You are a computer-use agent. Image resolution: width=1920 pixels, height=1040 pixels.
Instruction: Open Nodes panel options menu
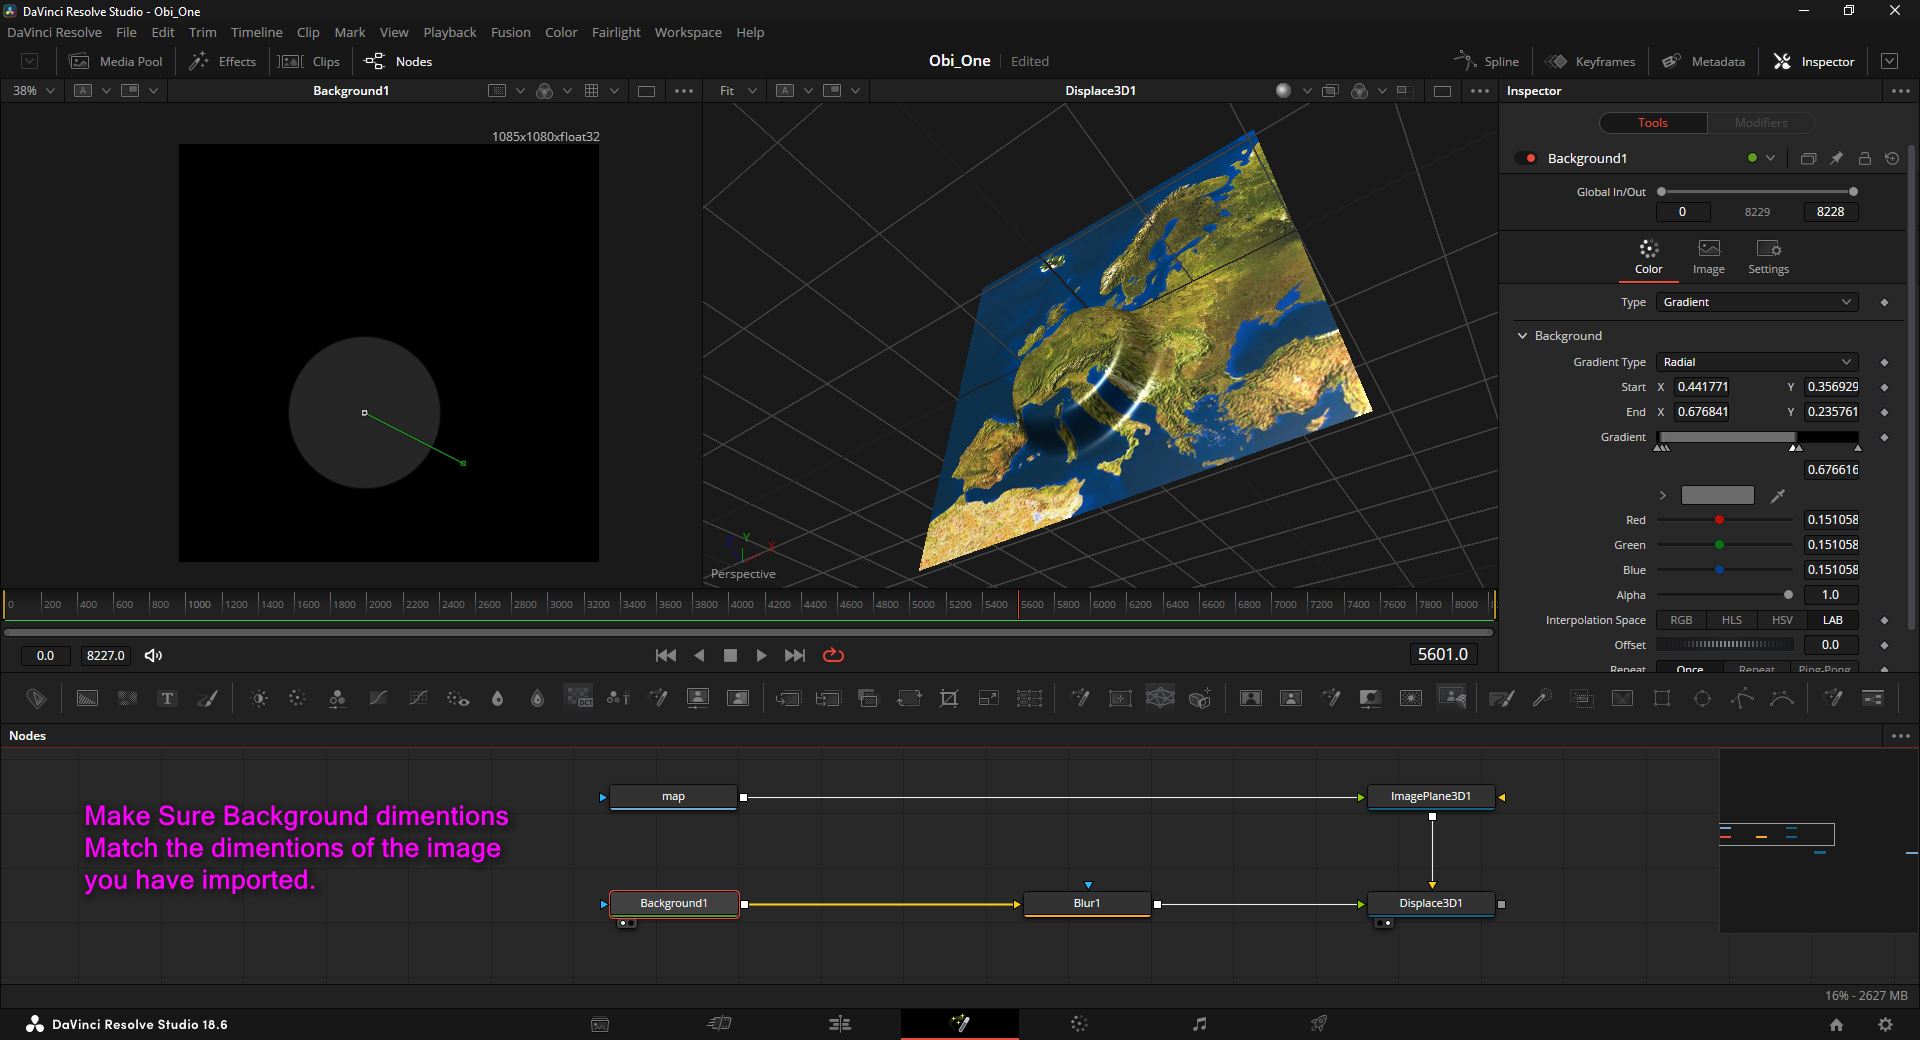(1900, 736)
